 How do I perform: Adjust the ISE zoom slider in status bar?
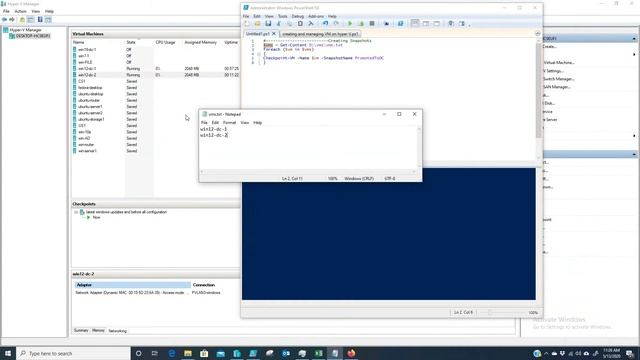tap(490, 313)
